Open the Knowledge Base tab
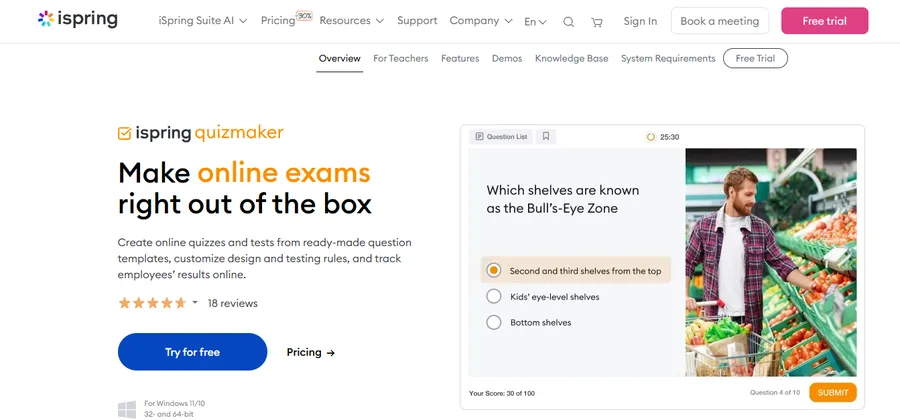 click(572, 58)
